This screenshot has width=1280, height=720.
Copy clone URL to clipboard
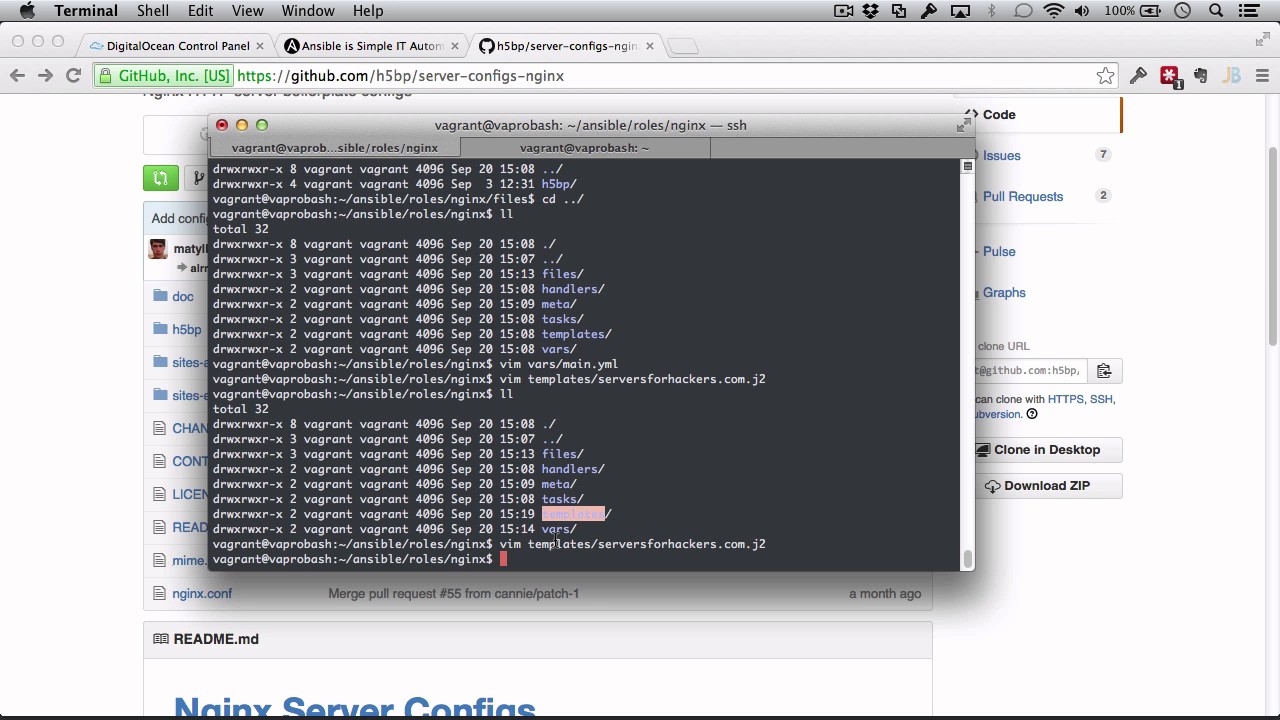coord(1104,371)
